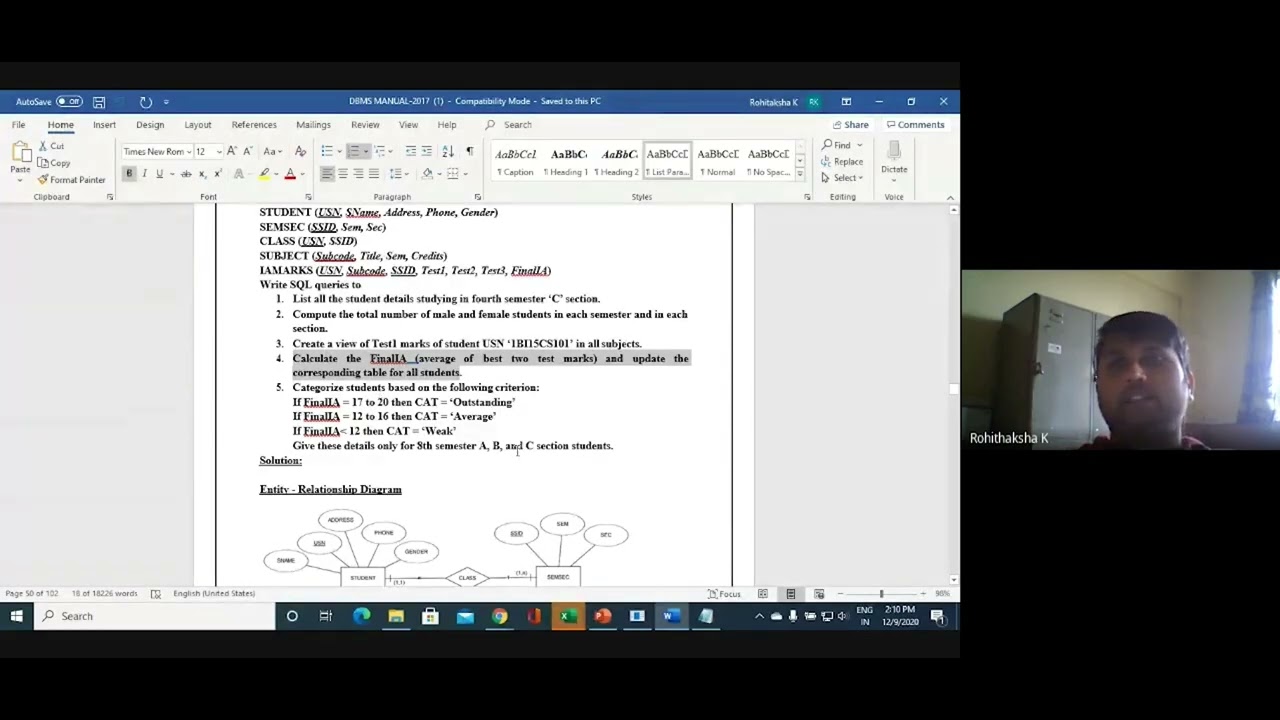Switch to the References tab
Image resolution: width=1280 pixels, height=720 pixels.
254,125
